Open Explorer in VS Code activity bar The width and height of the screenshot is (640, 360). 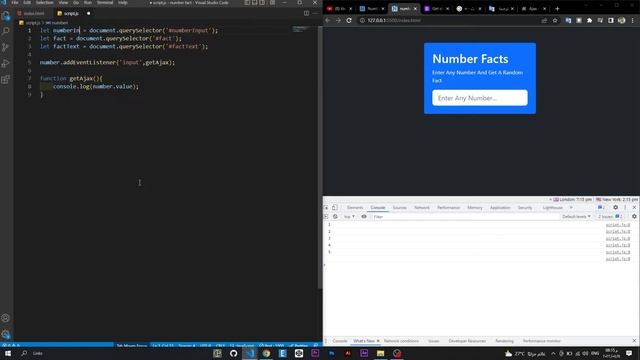tap(6, 16)
